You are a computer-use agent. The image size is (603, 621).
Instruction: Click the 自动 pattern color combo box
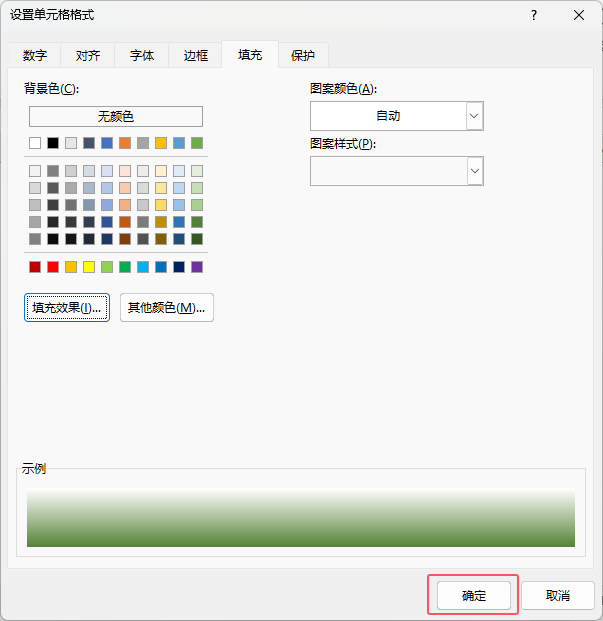[397, 116]
